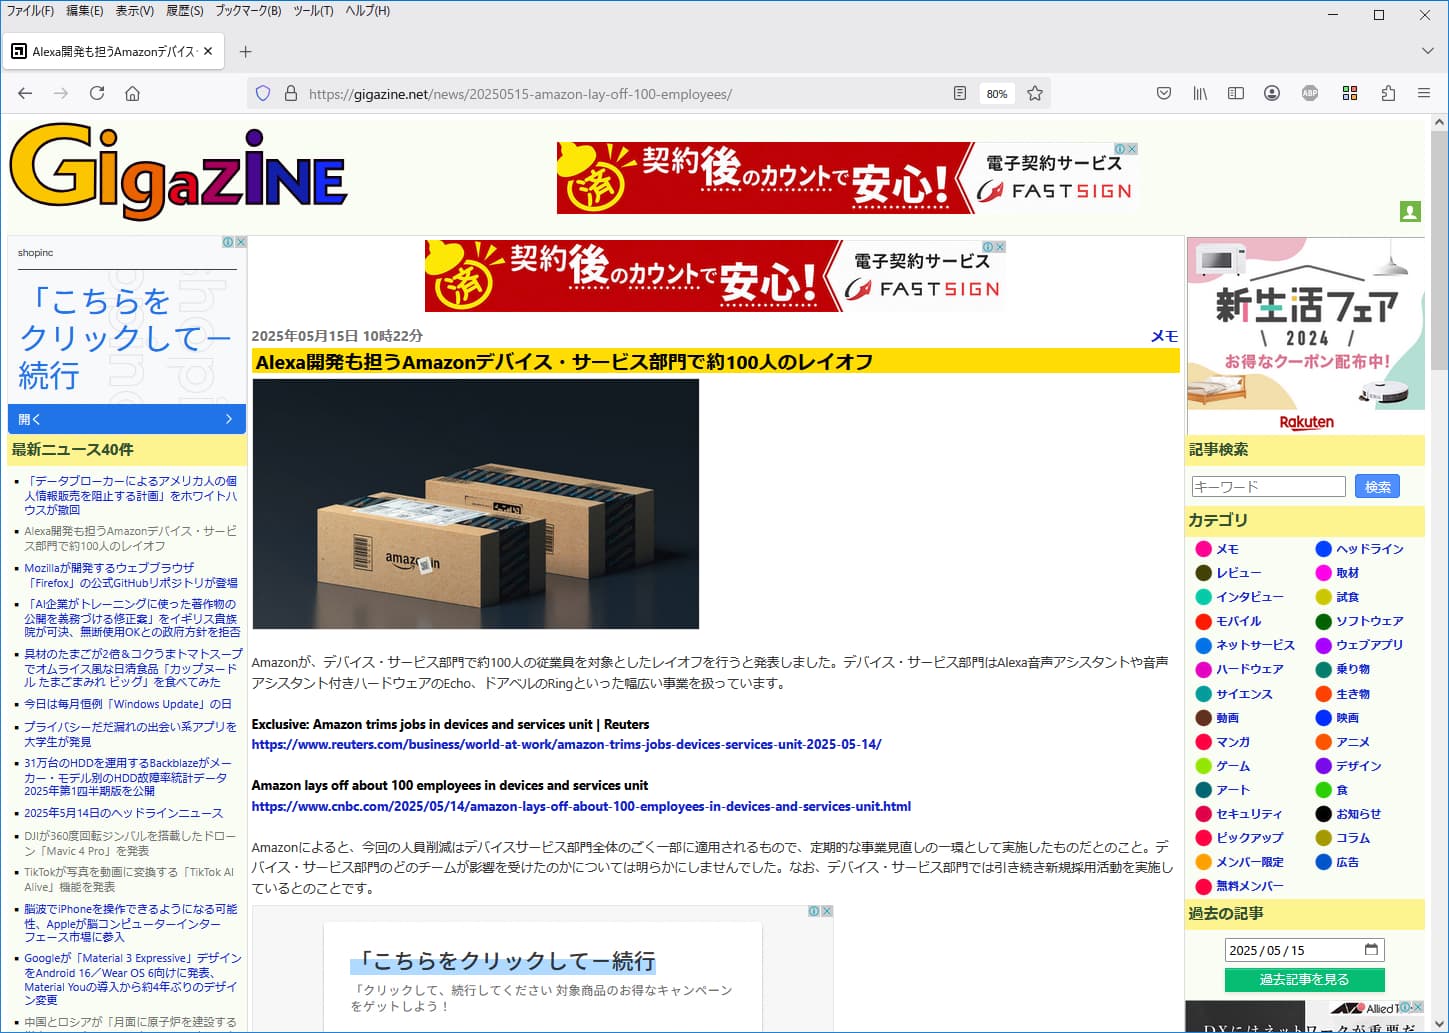Open 2025年5月14日のヘッドラインニュース link
Image resolution: width=1449 pixels, height=1033 pixels.
pos(124,813)
